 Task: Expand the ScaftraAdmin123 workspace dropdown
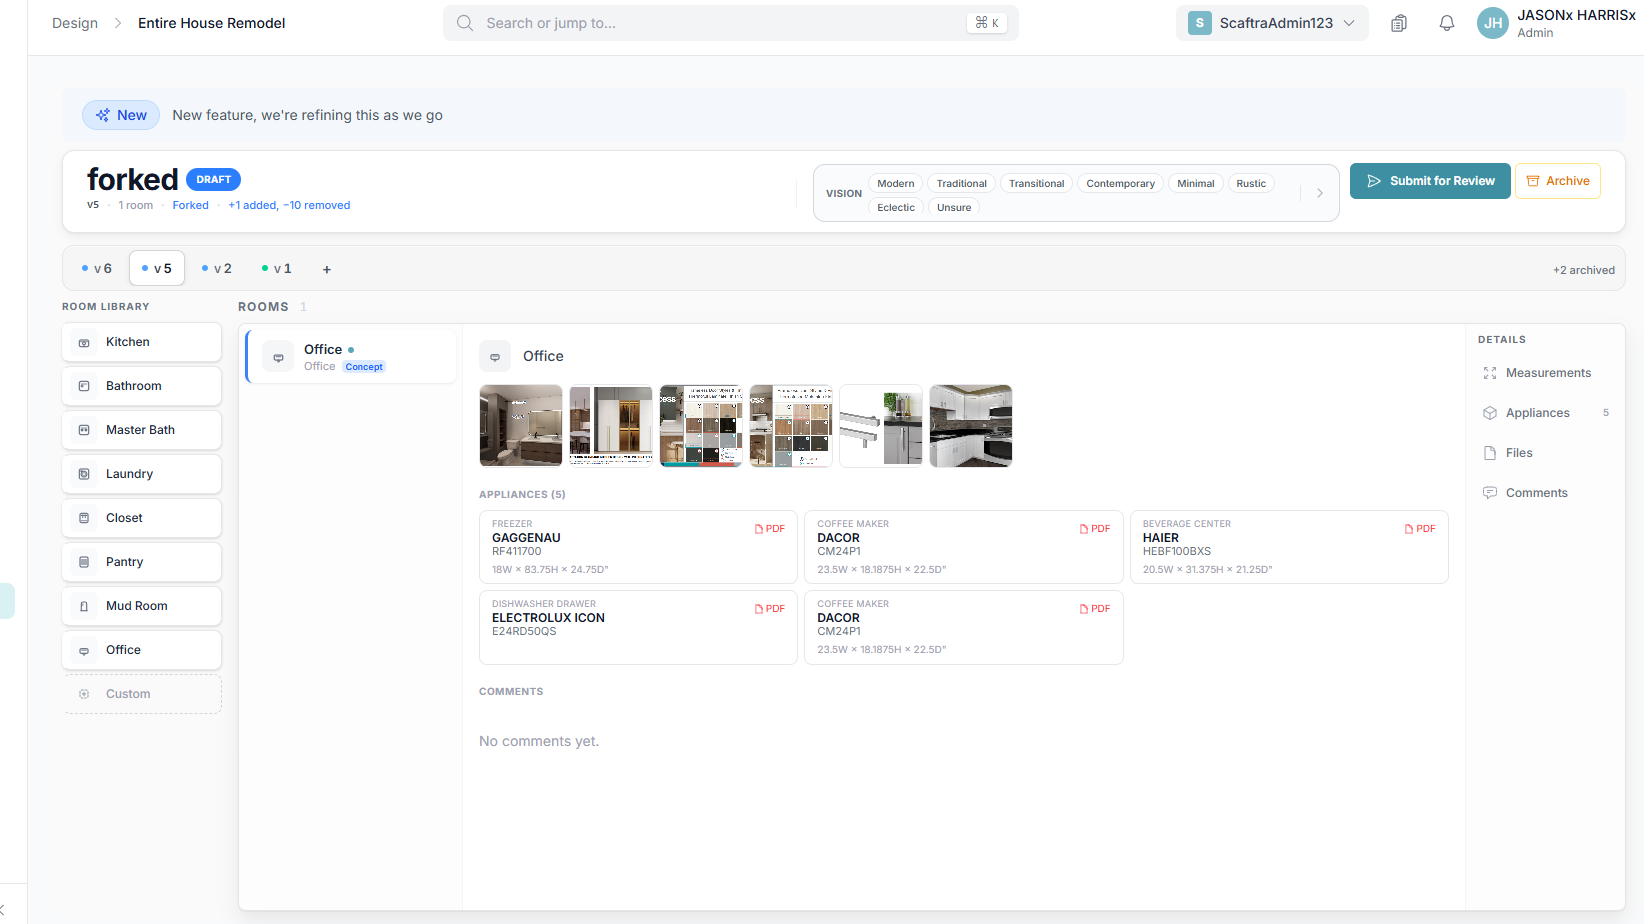click(x=1272, y=23)
